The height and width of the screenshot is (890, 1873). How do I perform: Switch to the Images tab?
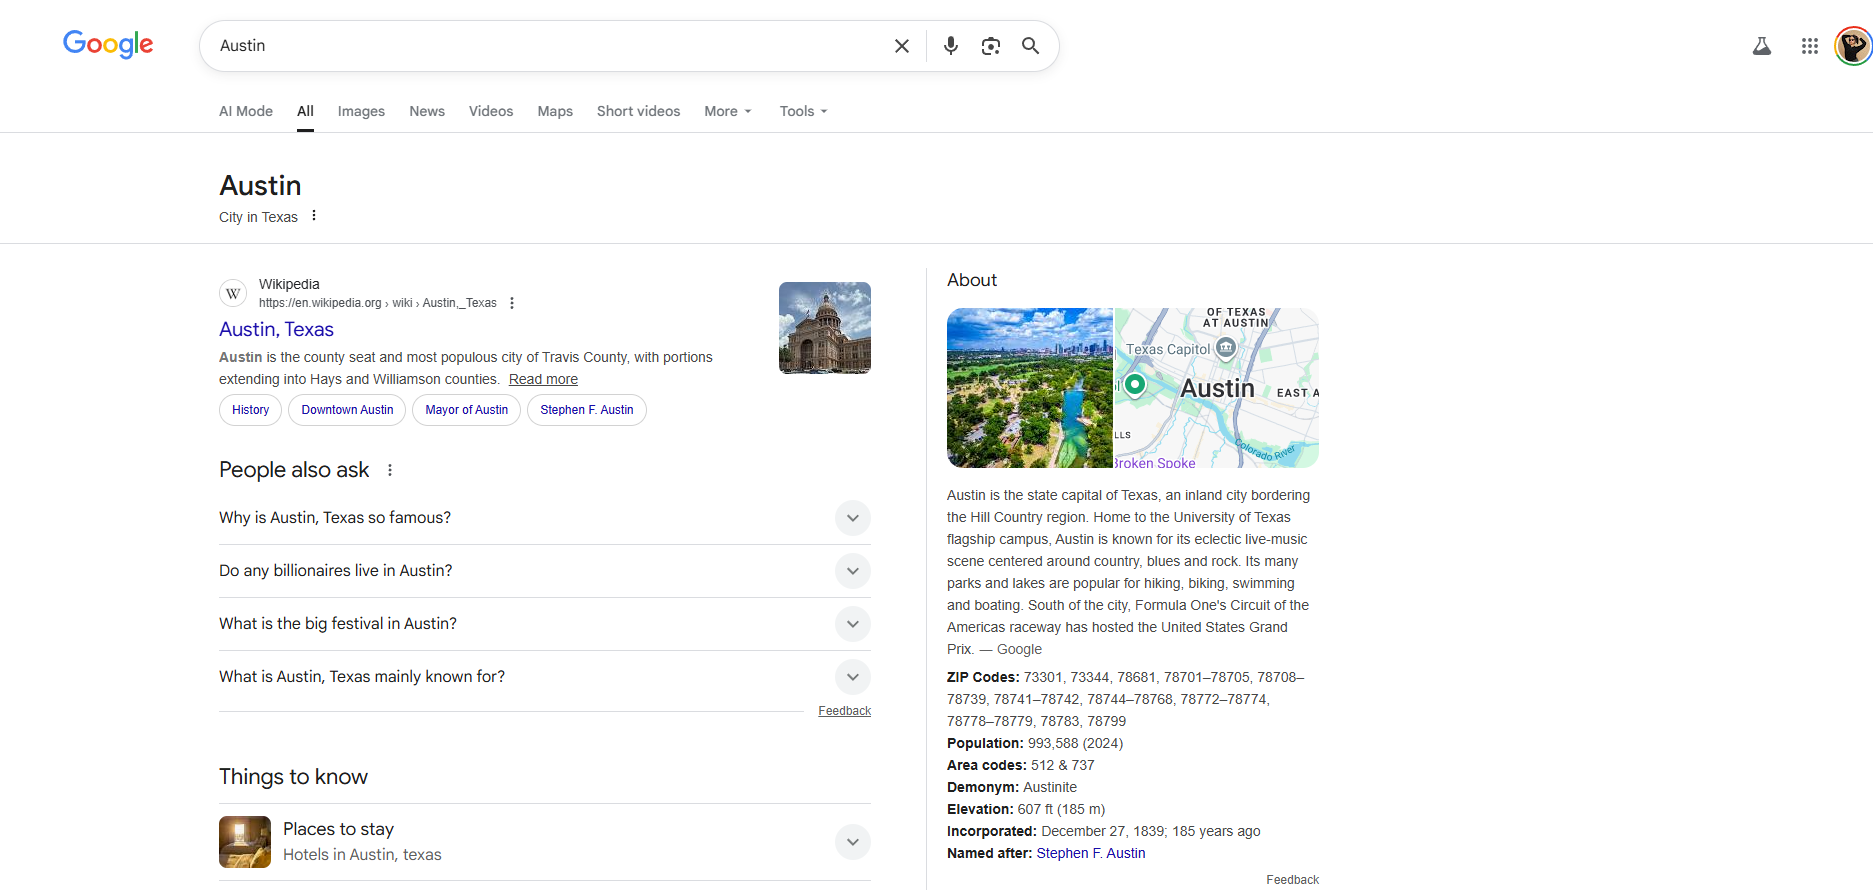pyautogui.click(x=361, y=111)
